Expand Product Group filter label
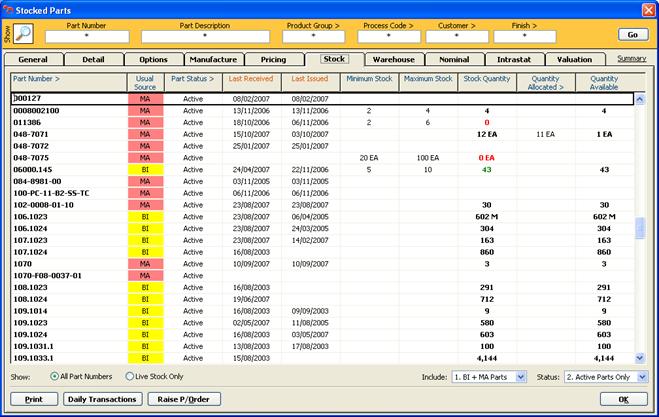659x417 pixels. pos(313,26)
